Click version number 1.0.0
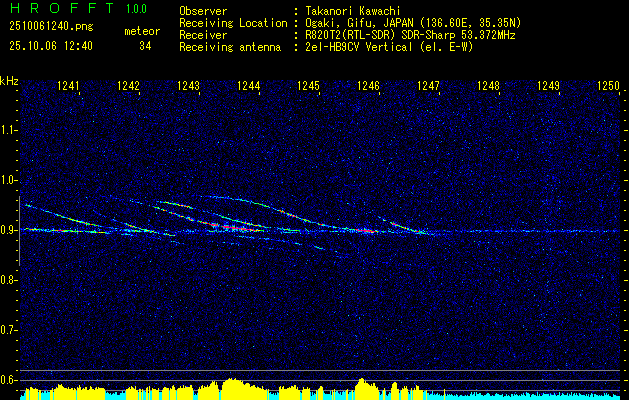Viewport: 629px width, 400px height. [136, 8]
